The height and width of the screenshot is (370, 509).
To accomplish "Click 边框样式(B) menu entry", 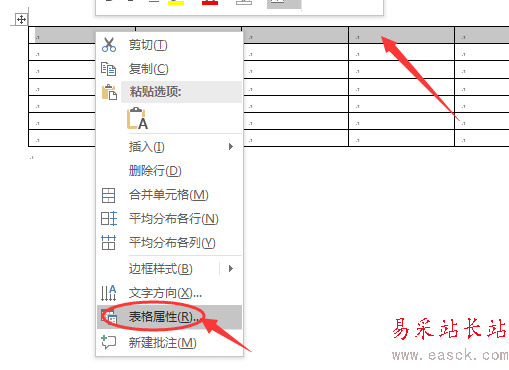I will coord(161,269).
